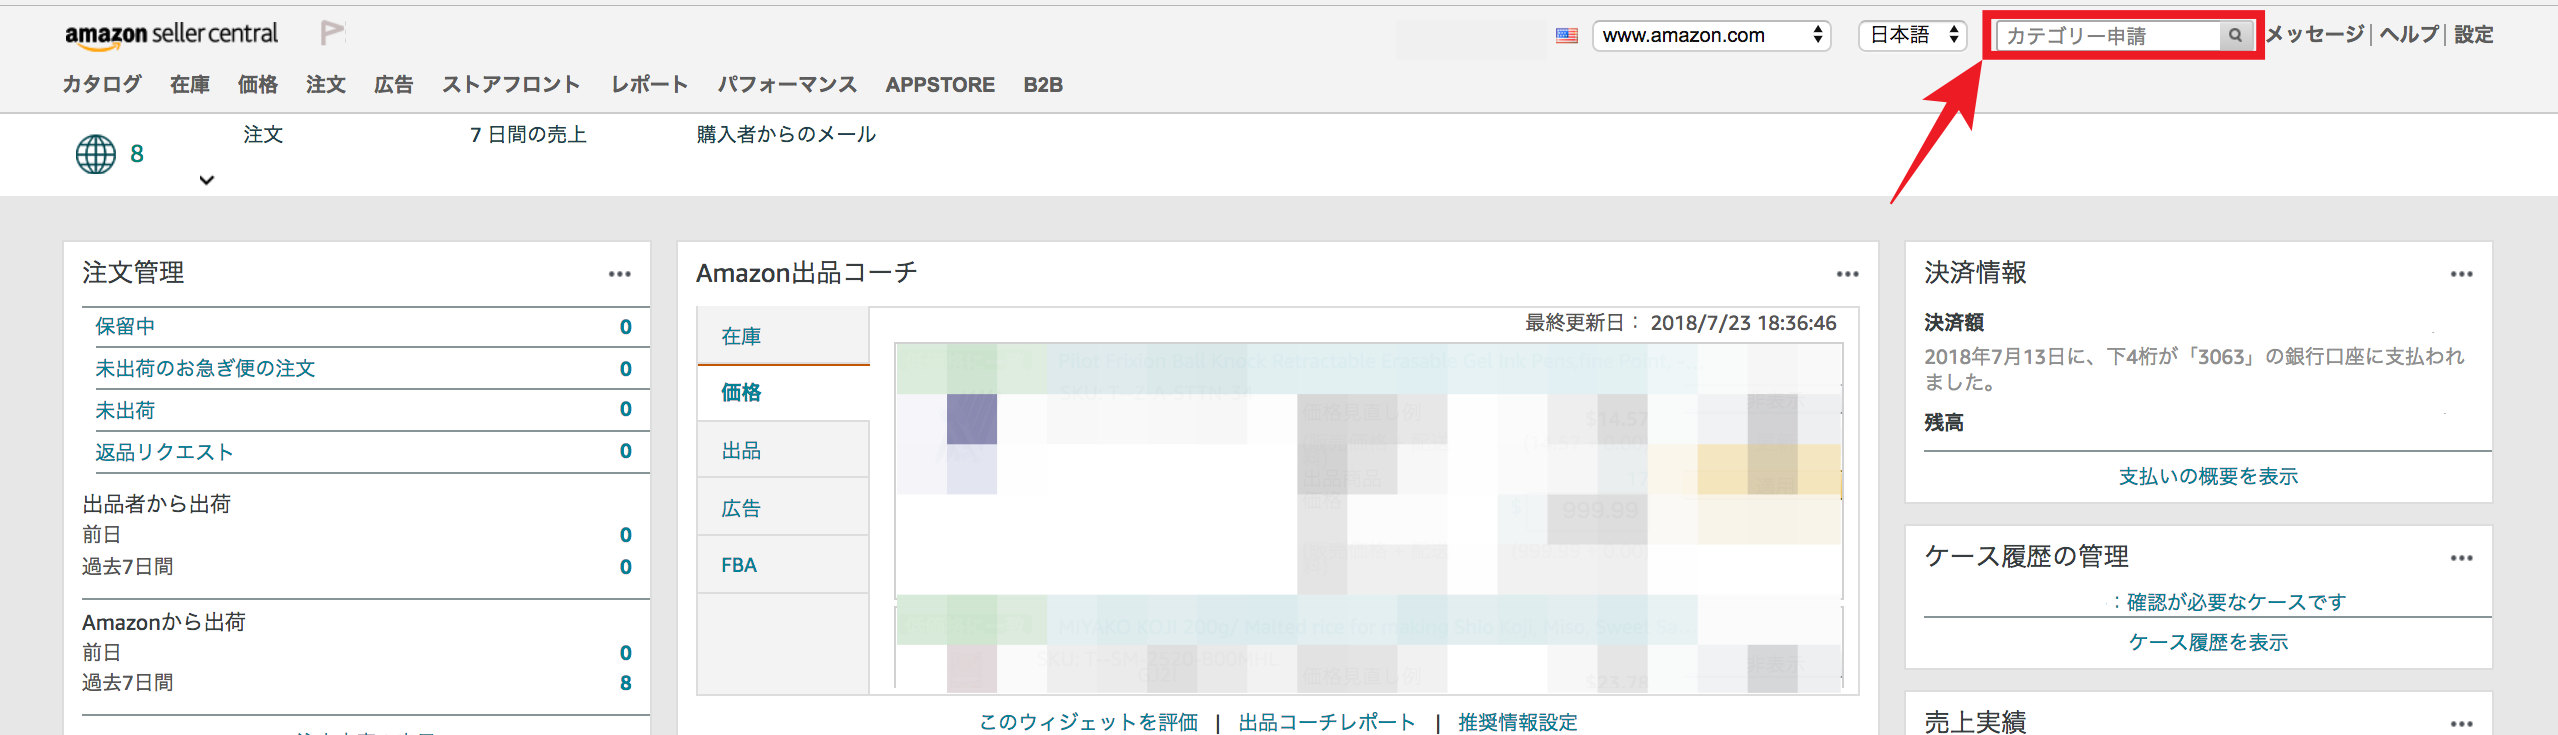The height and width of the screenshot is (735, 2558).
Task: Click the 決済額 label in 決済情報
Action: 1954,323
